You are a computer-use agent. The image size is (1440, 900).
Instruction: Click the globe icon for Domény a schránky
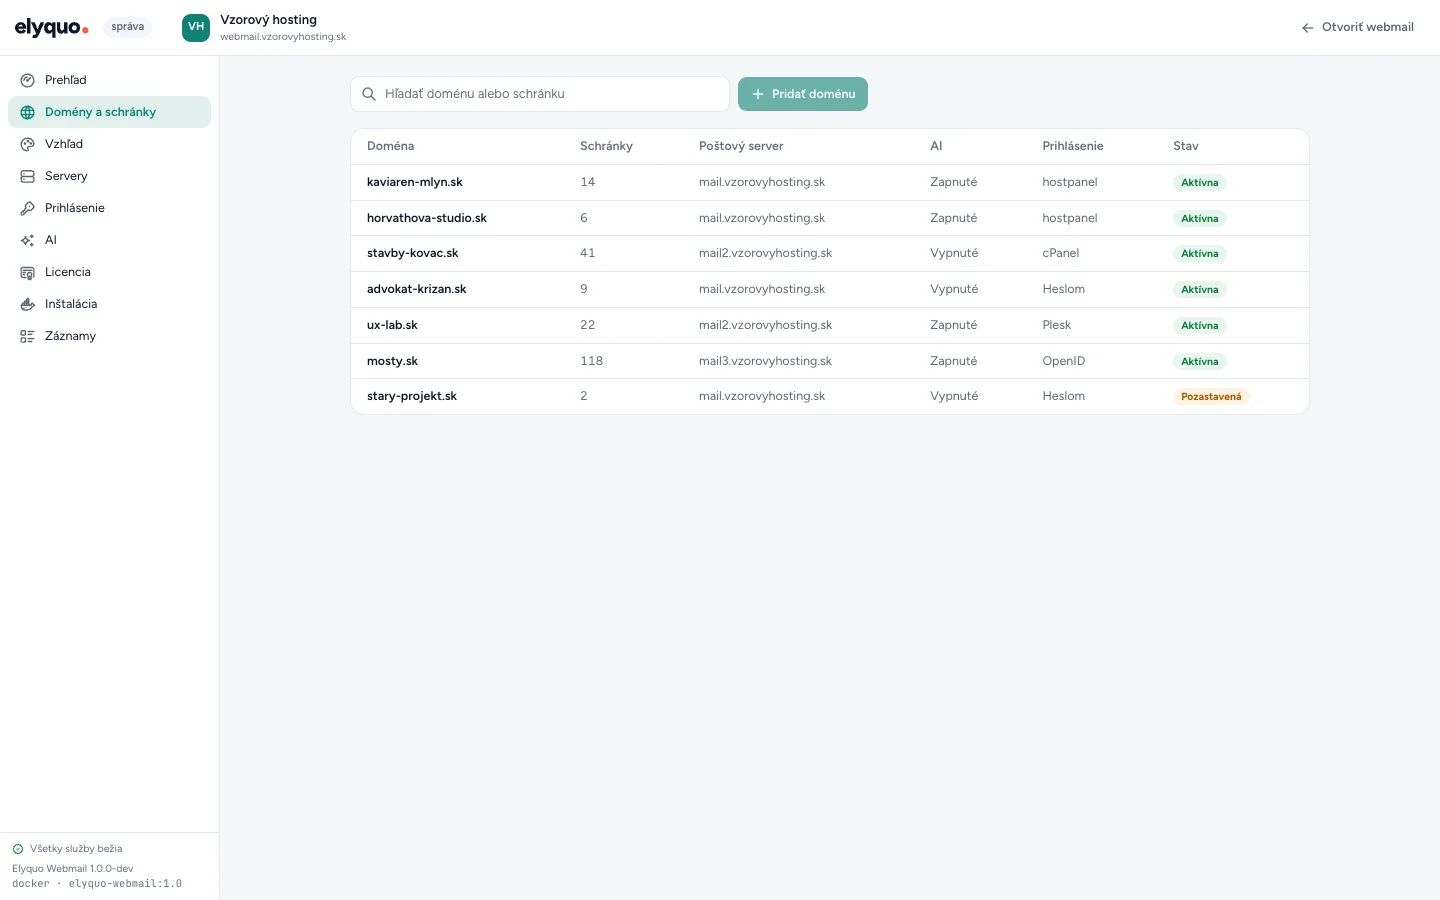pyautogui.click(x=28, y=112)
